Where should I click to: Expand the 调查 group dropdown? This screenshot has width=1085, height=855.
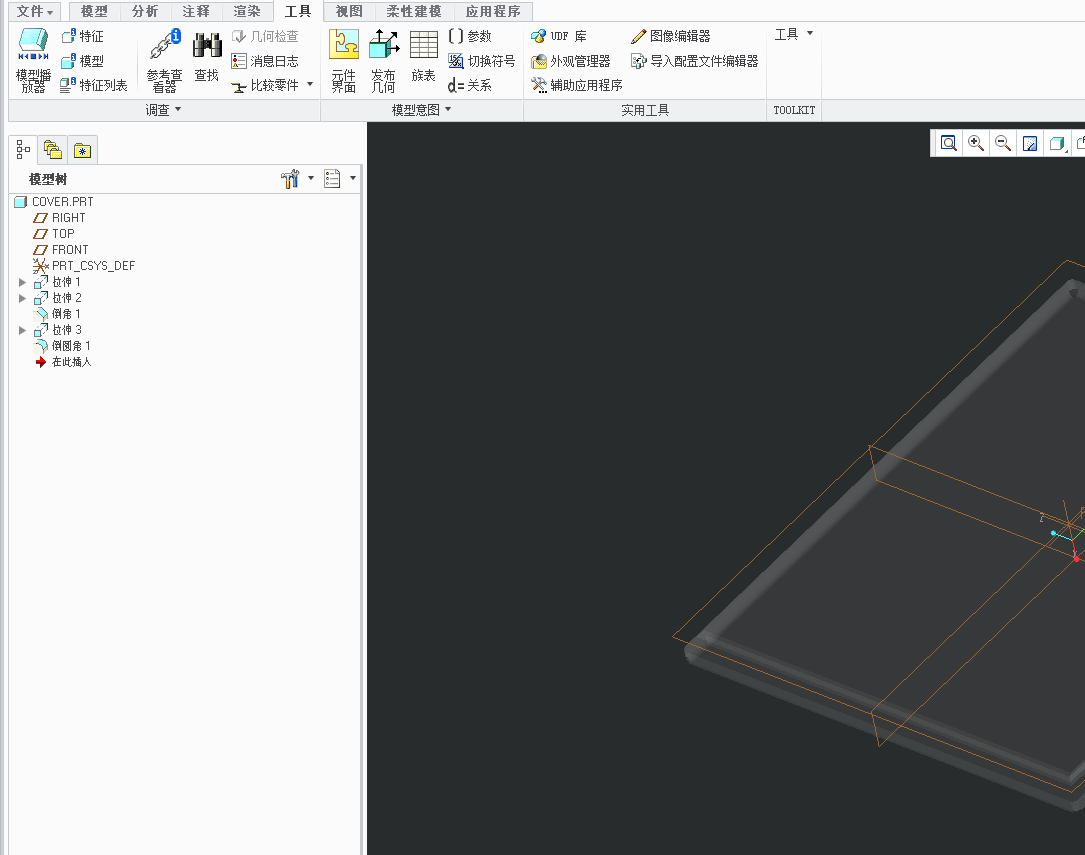pyautogui.click(x=178, y=109)
